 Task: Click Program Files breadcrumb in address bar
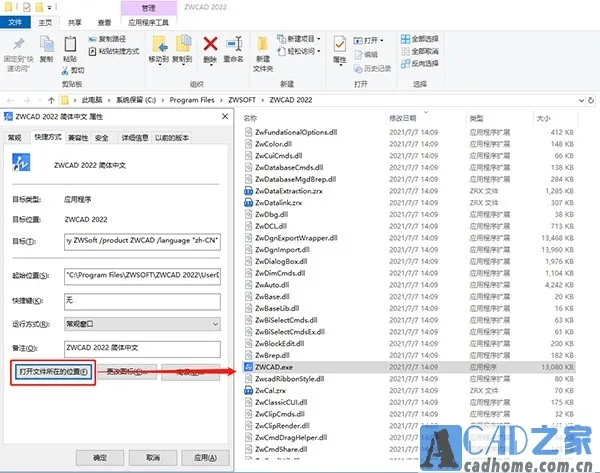[192, 100]
